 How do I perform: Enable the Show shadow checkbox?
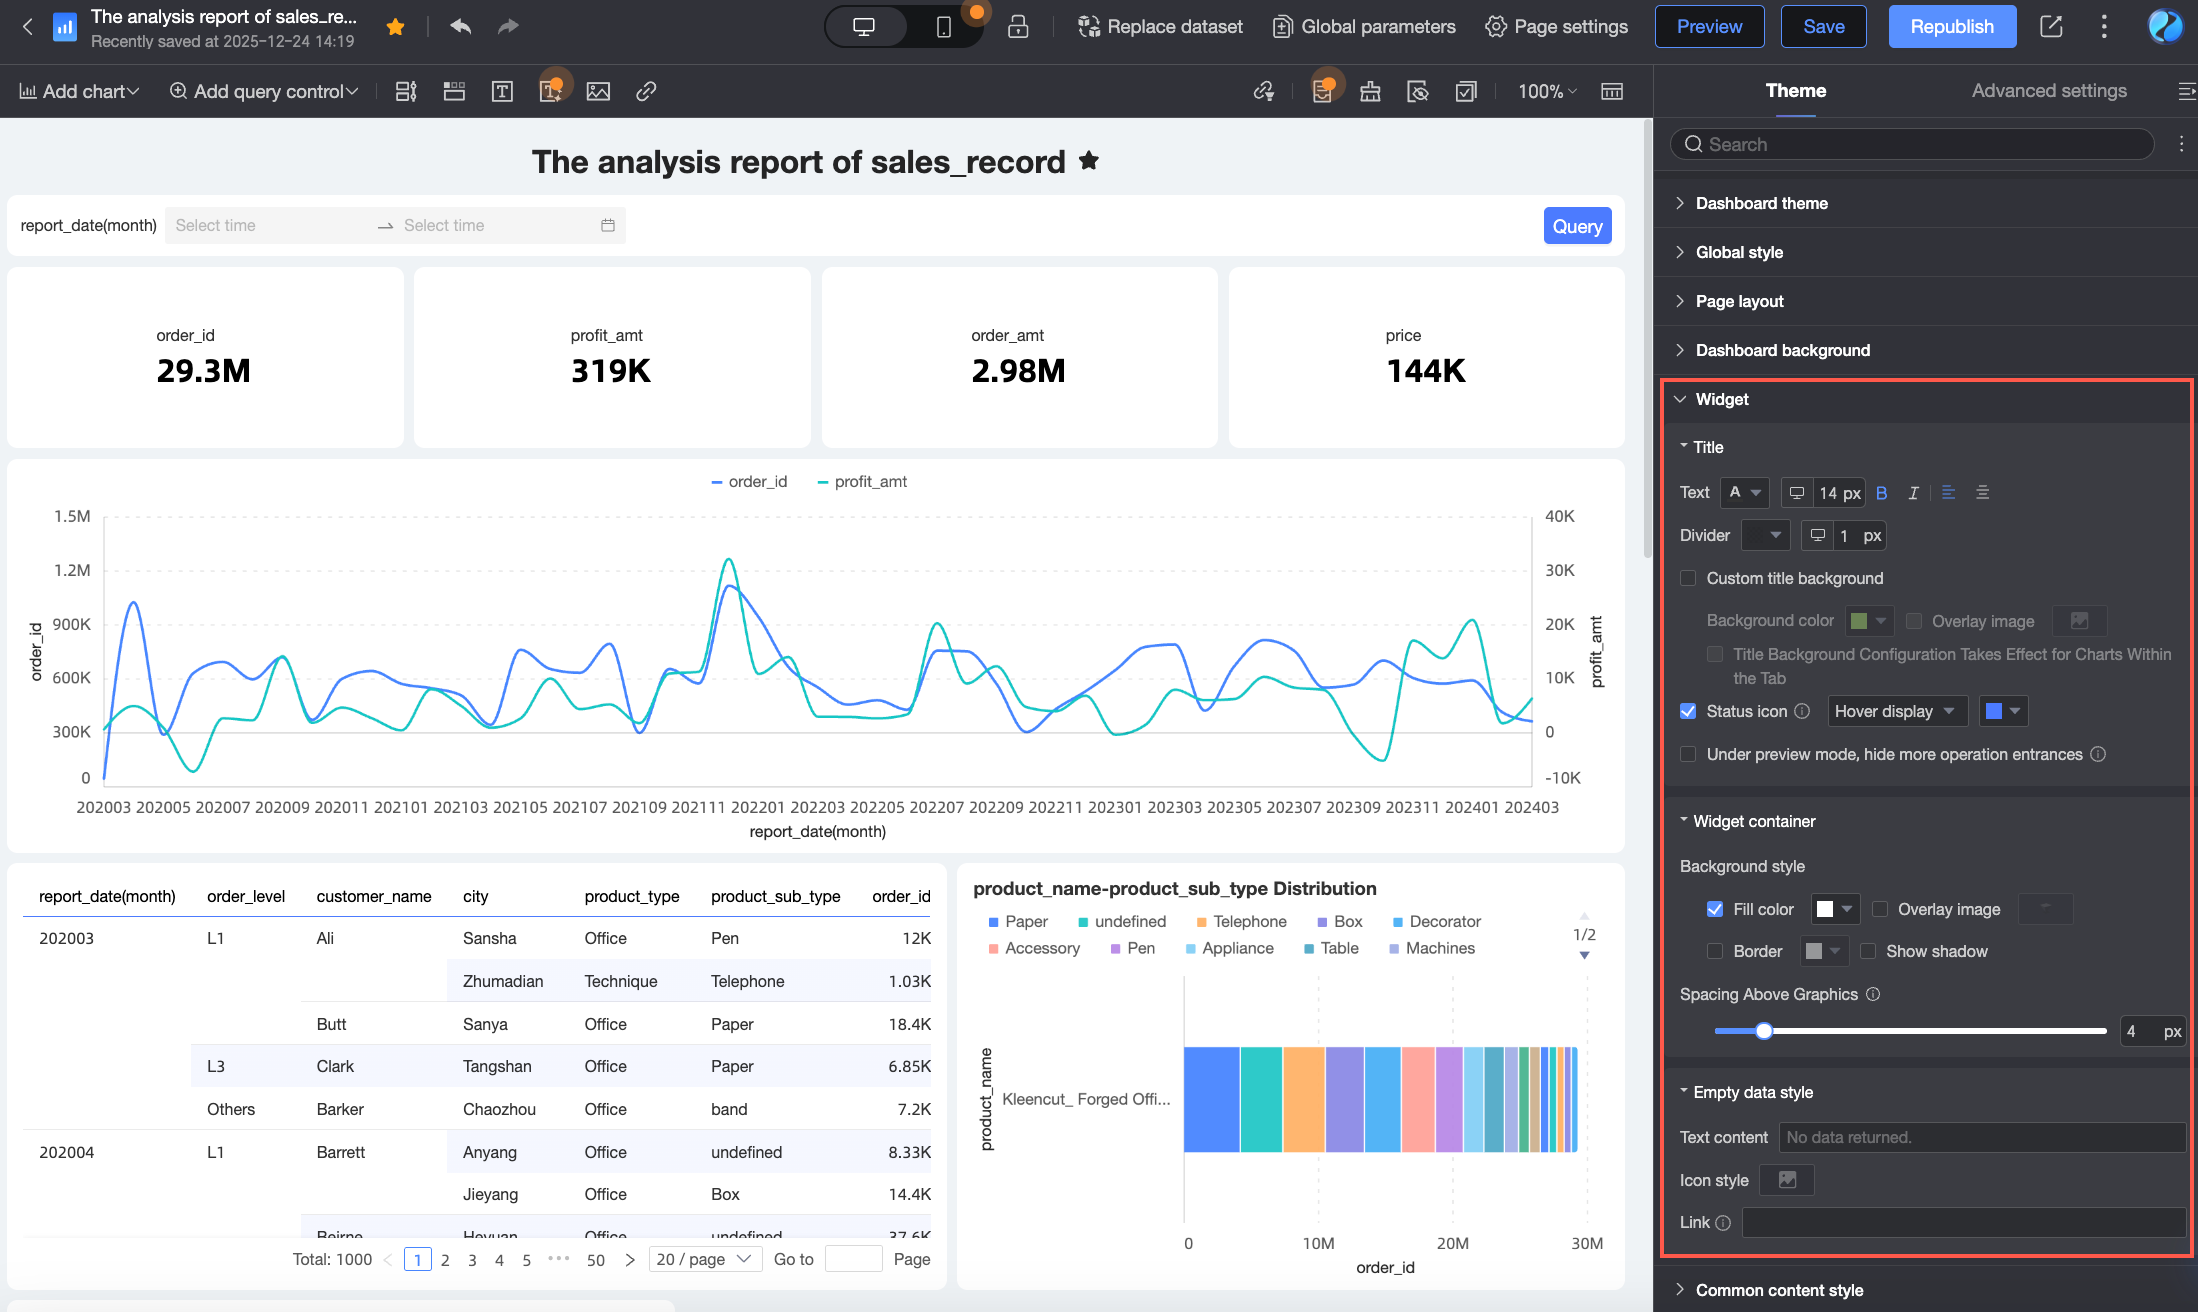point(1867,951)
